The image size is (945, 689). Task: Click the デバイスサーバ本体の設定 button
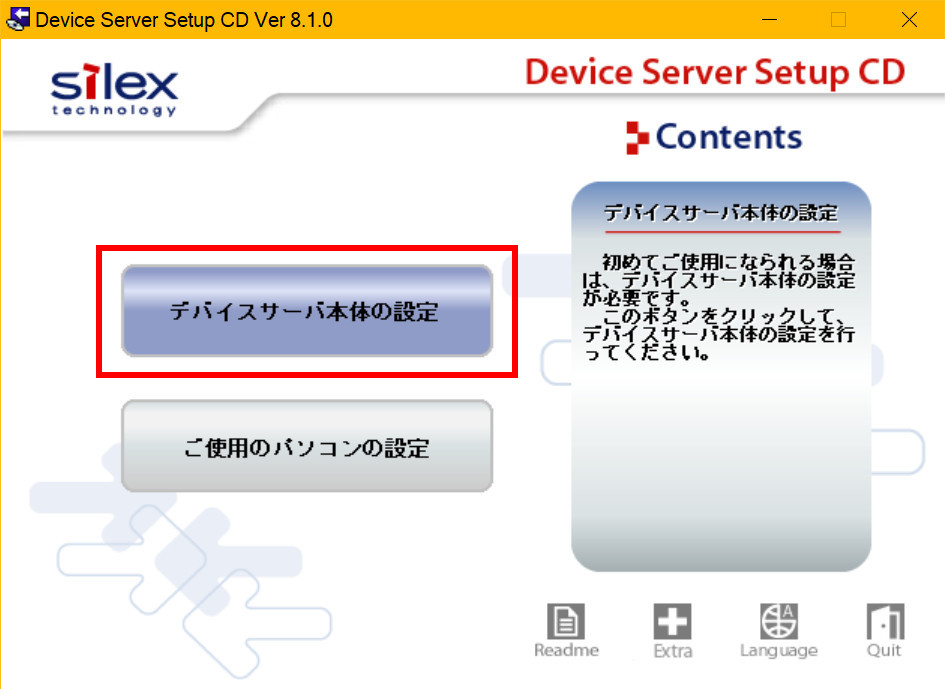[307, 311]
